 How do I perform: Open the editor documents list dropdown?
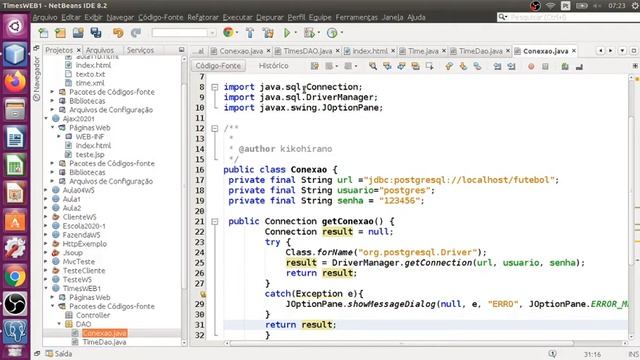(622, 51)
